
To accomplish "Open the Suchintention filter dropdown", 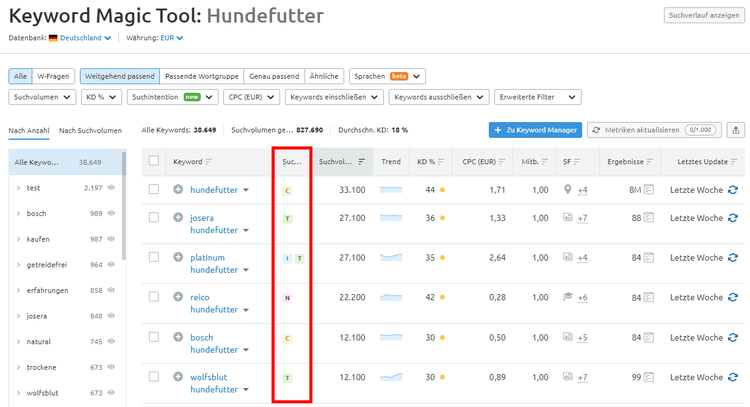I will pyautogui.click(x=173, y=97).
